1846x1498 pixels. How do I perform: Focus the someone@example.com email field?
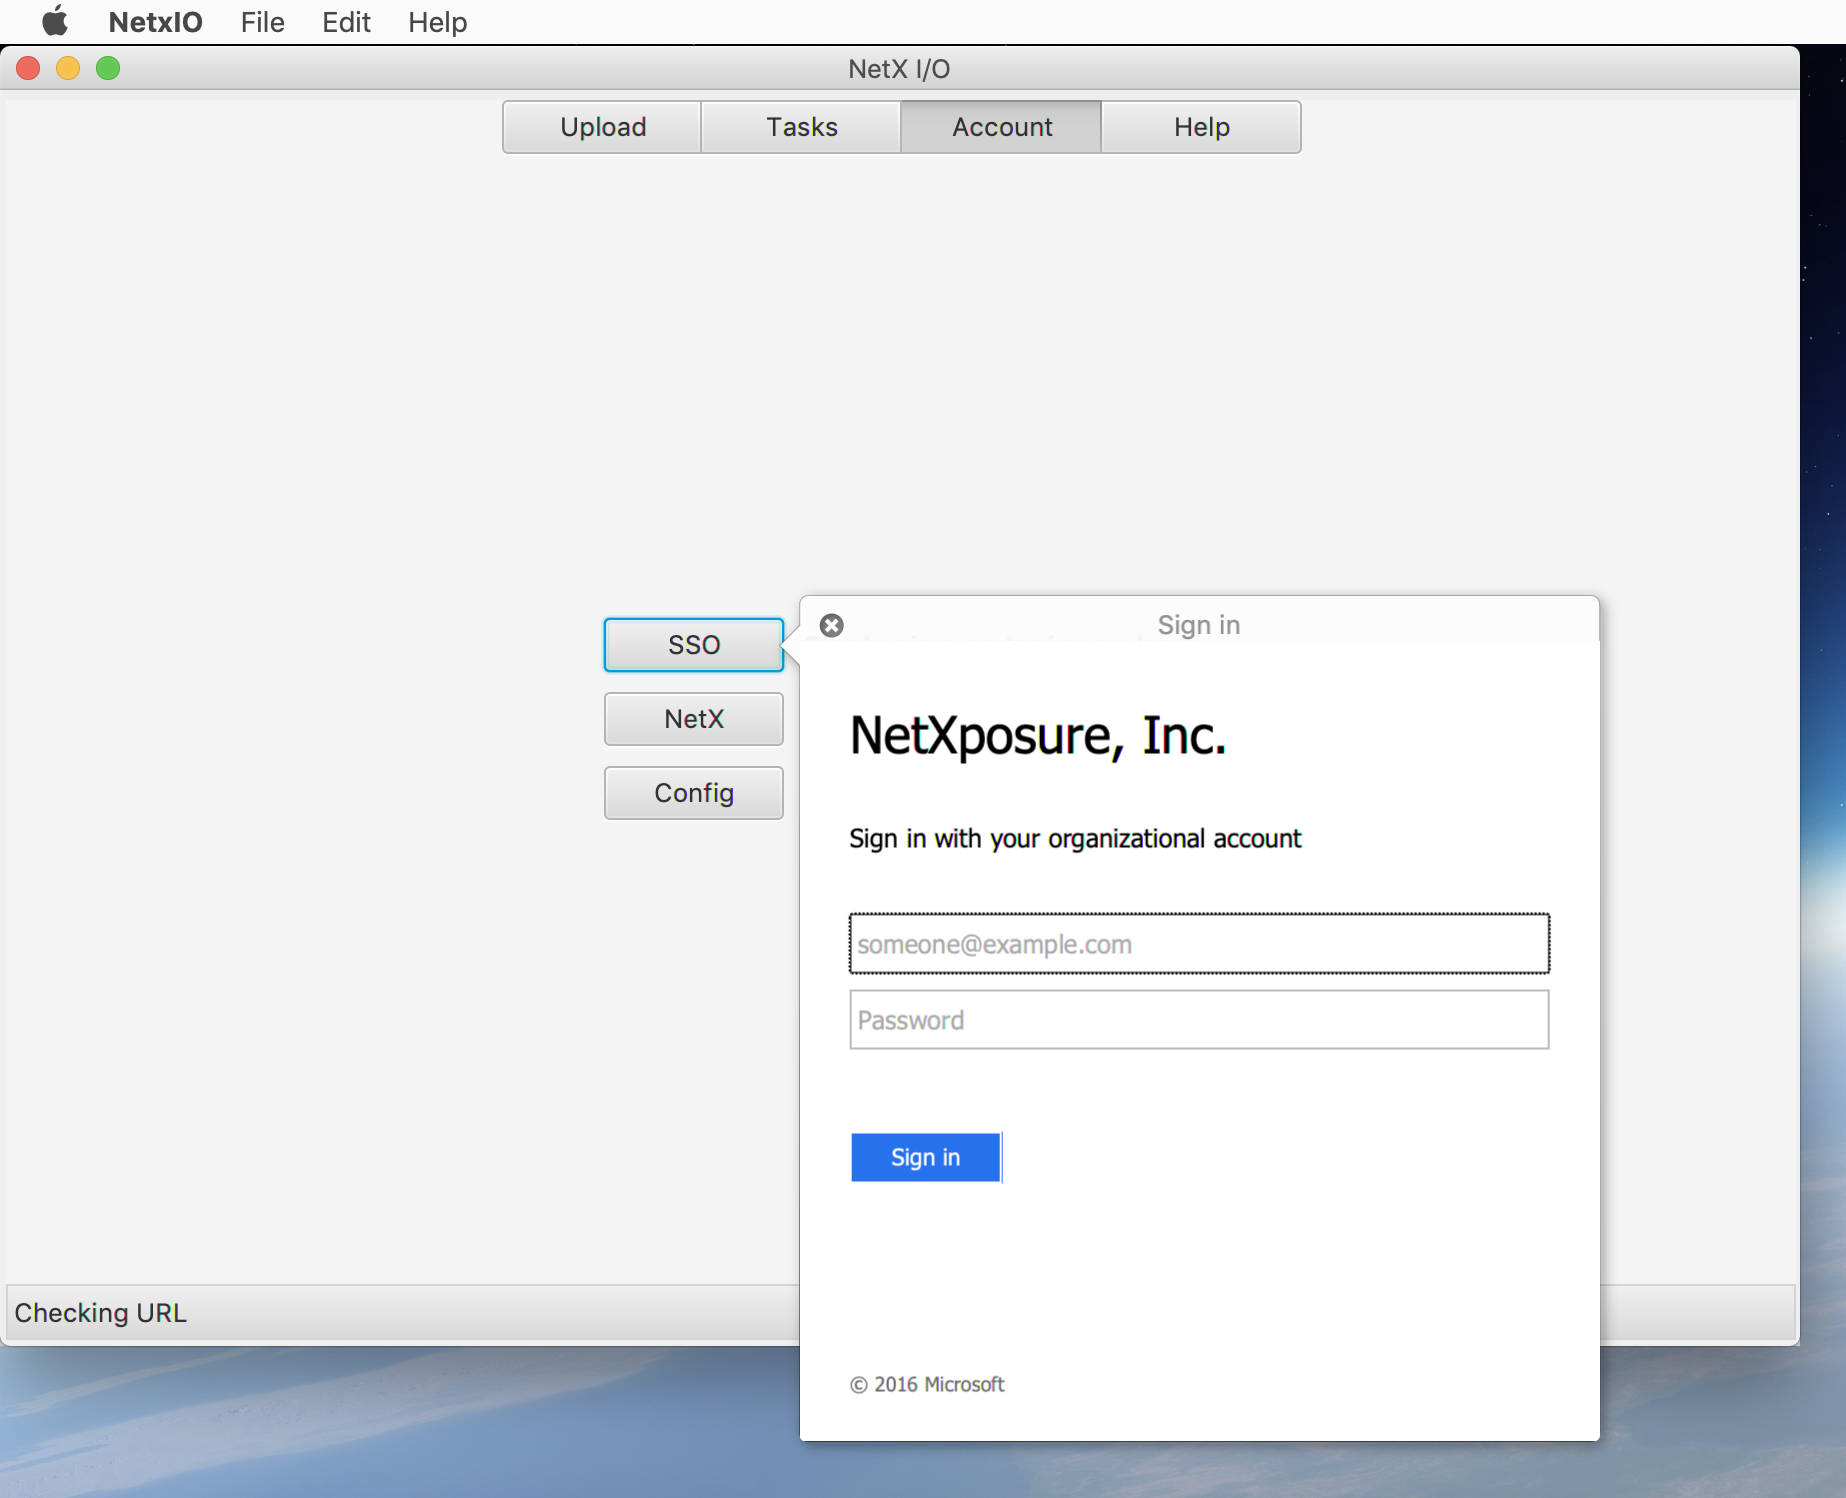(x=1199, y=944)
